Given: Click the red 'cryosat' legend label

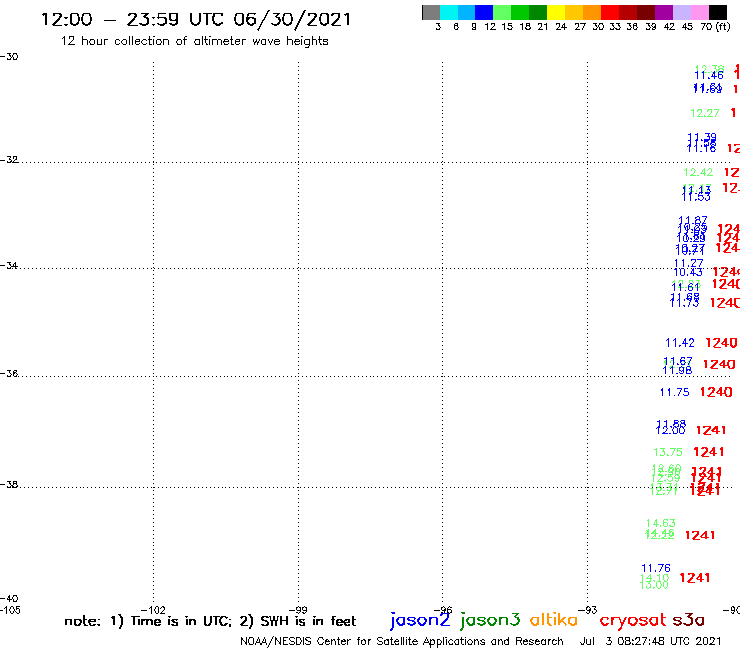Looking at the screenshot, I should point(632,620).
